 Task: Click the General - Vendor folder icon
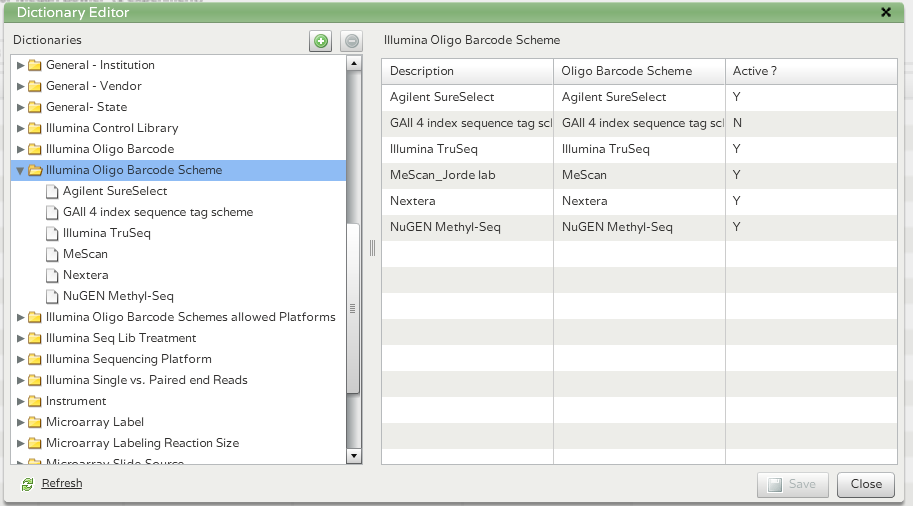[35, 86]
